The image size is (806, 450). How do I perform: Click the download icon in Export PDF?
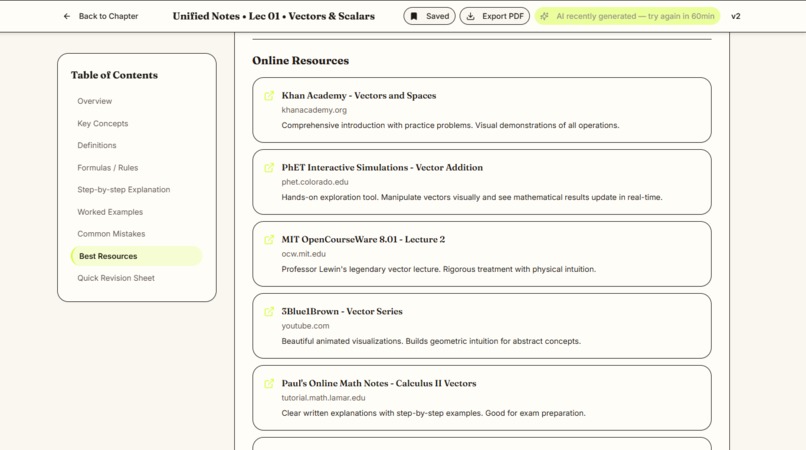coord(470,16)
